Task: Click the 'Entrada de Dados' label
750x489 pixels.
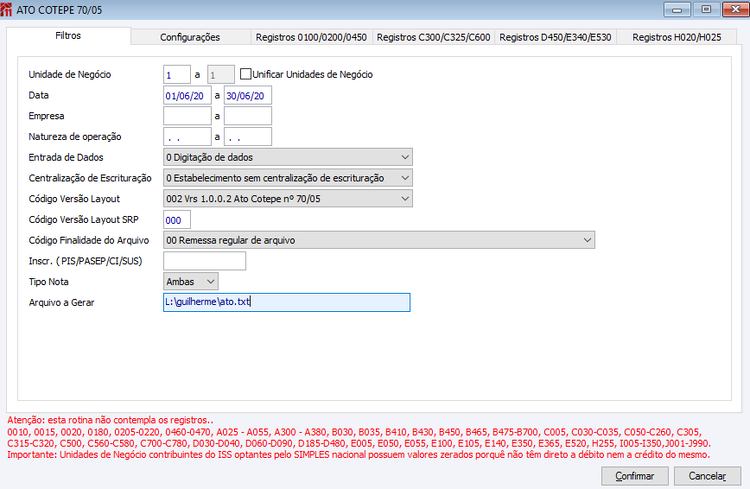Action: click(66, 157)
